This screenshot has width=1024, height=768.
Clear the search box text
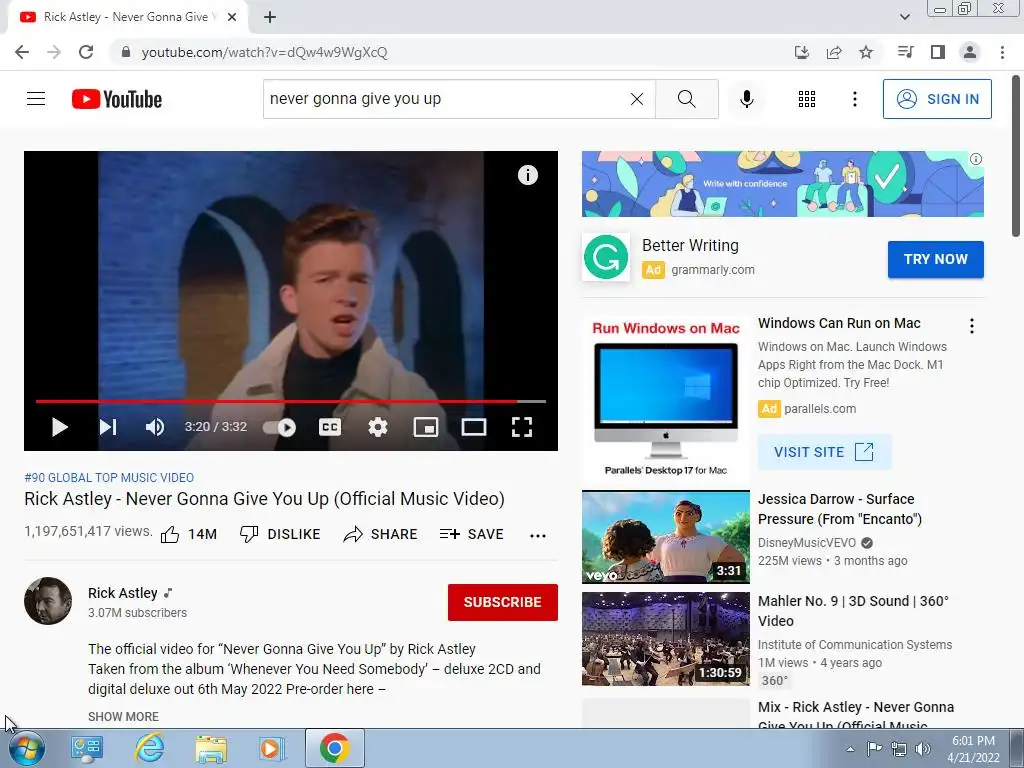(x=637, y=99)
